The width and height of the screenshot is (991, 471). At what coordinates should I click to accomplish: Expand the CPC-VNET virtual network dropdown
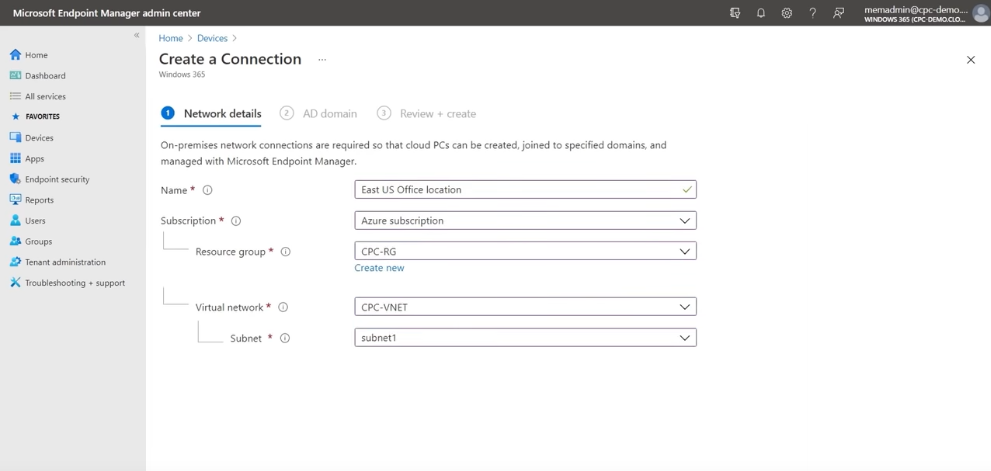tap(525, 307)
